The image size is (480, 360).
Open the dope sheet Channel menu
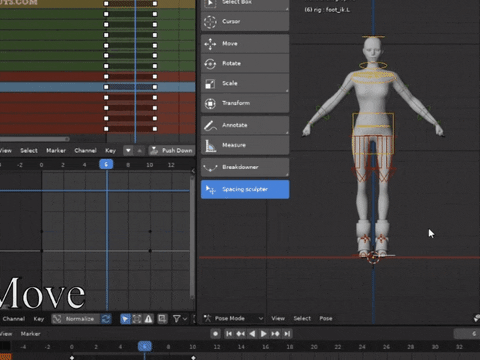click(85, 151)
